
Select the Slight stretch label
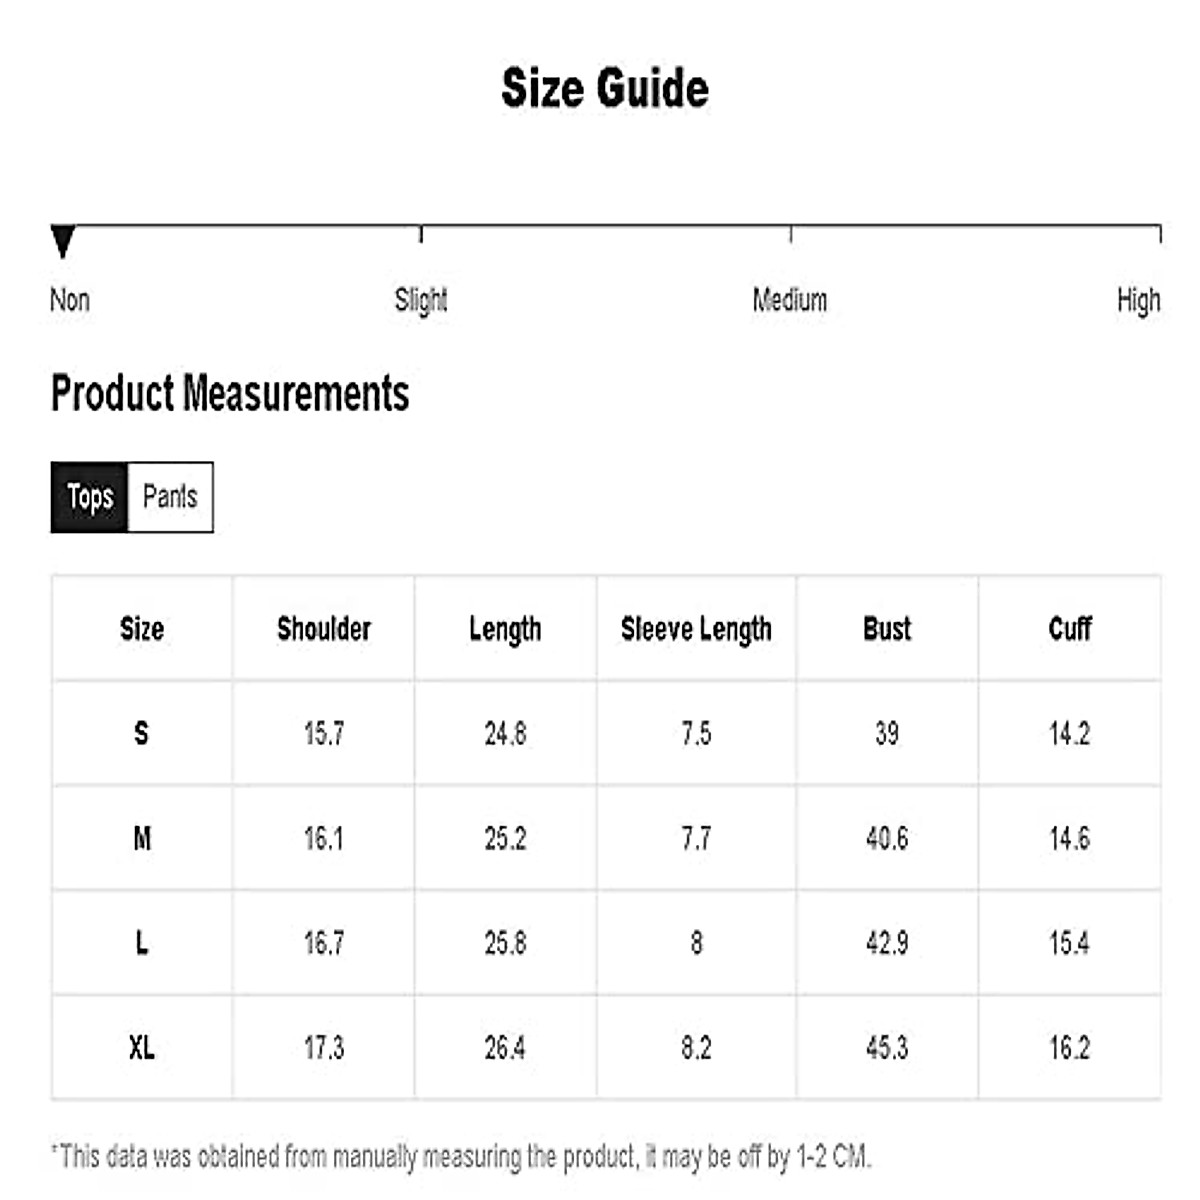[421, 300]
